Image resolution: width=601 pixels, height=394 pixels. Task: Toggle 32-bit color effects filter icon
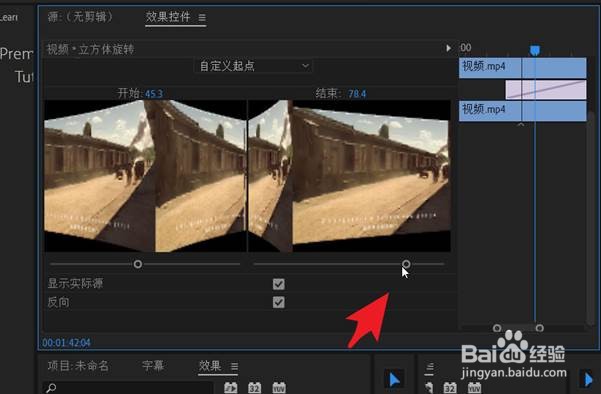[x=255, y=388]
